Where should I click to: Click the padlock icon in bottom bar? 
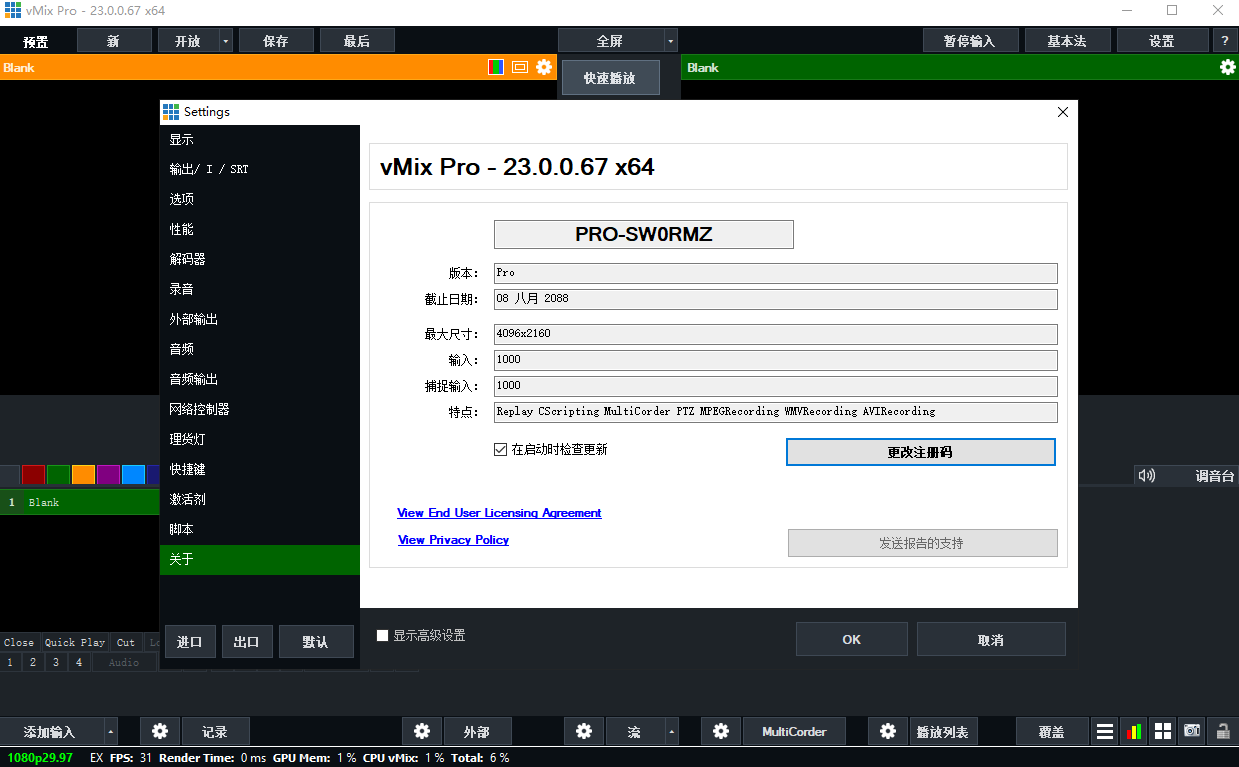click(1223, 731)
